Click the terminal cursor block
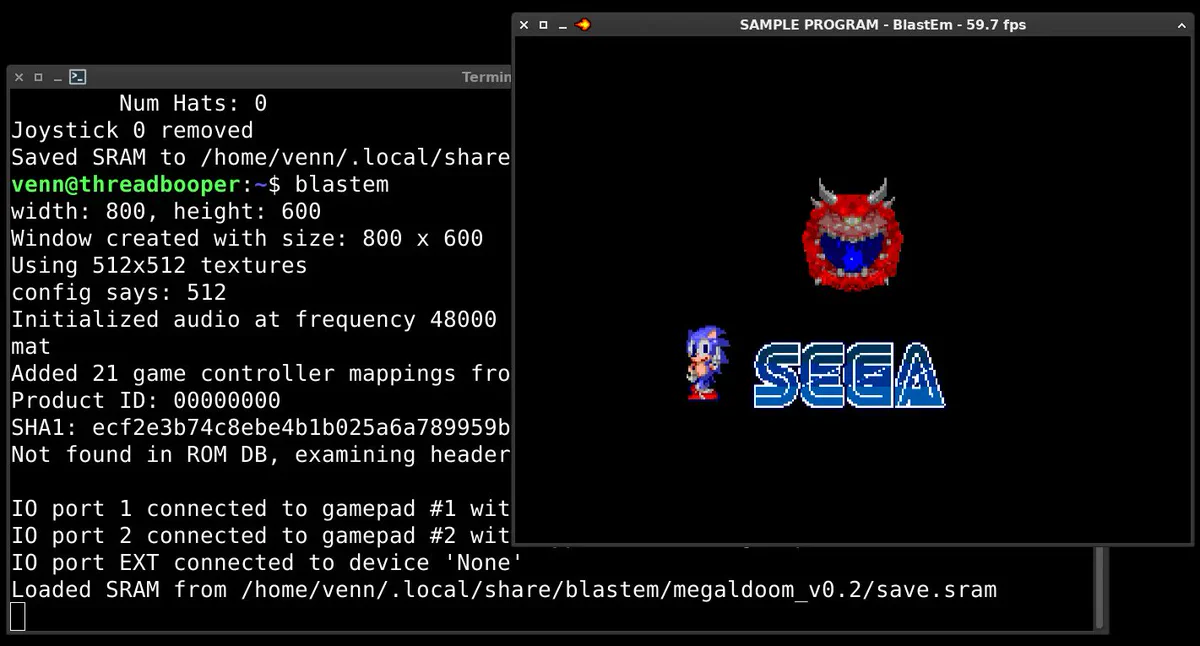Viewport: 1200px width, 646px height. [18, 617]
